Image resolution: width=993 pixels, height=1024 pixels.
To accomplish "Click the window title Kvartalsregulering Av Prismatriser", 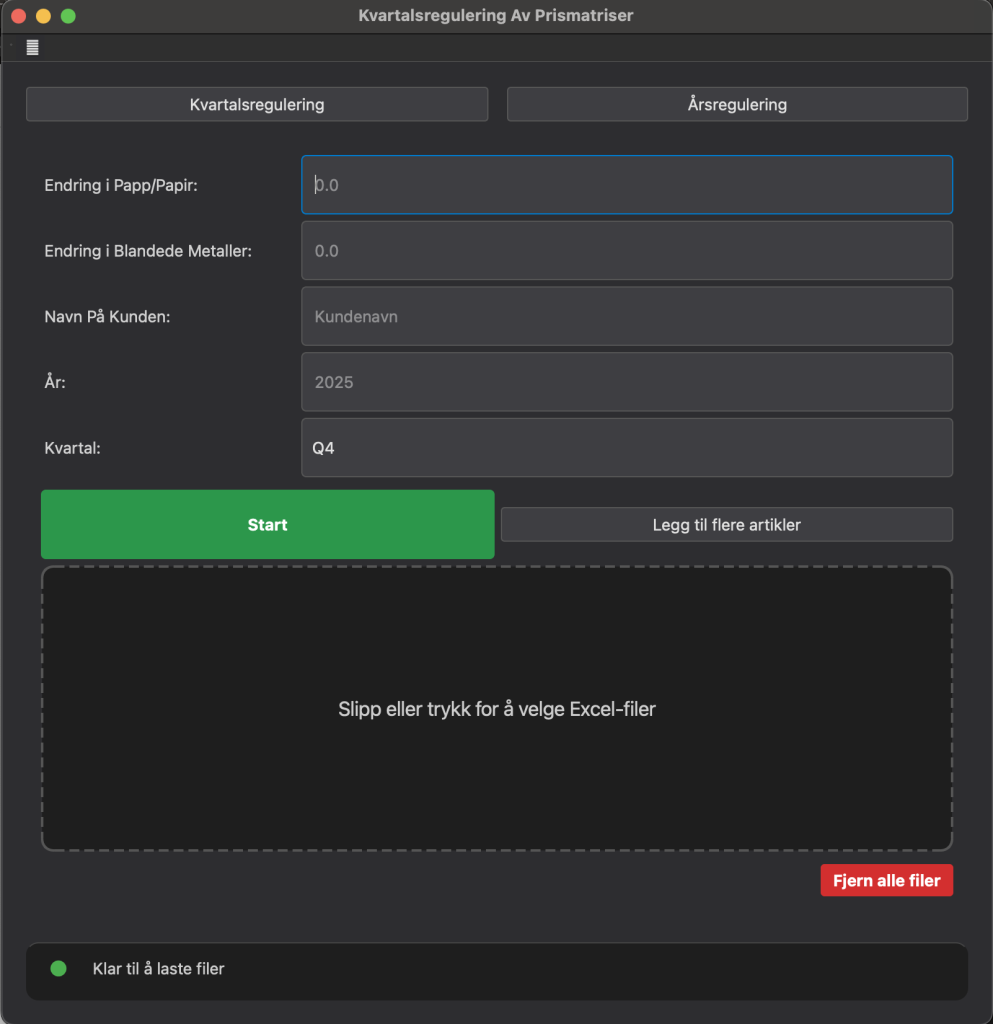I will click(x=496, y=16).
